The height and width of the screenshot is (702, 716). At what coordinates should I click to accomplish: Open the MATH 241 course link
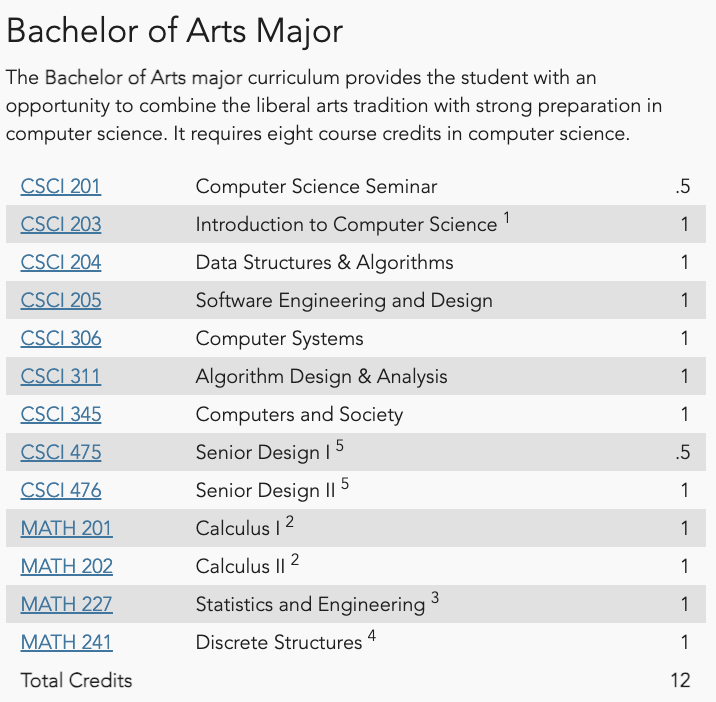tap(67, 642)
